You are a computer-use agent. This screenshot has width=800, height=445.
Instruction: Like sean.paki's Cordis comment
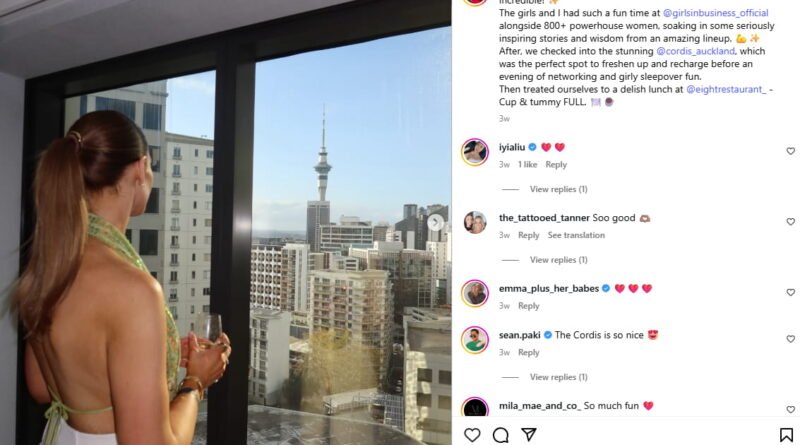pos(790,339)
